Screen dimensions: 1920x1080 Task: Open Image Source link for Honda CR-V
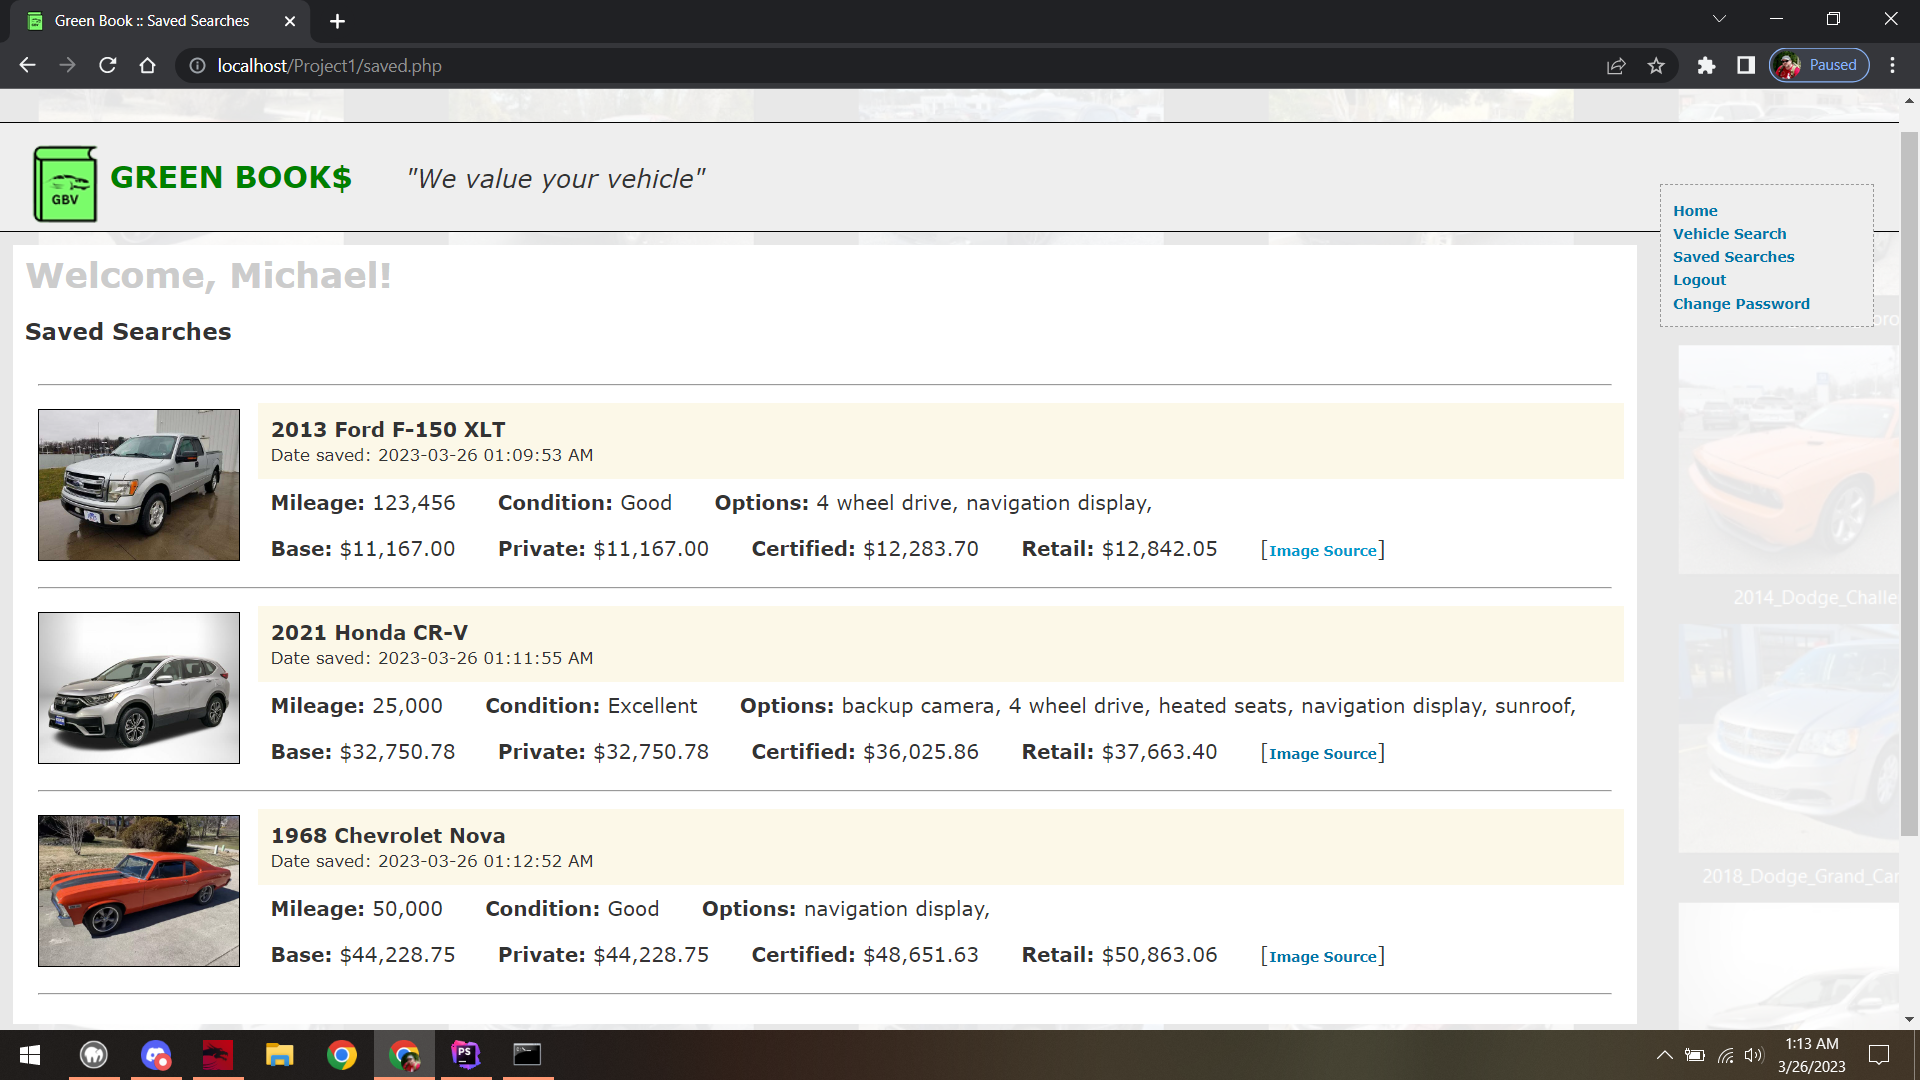click(x=1322, y=754)
